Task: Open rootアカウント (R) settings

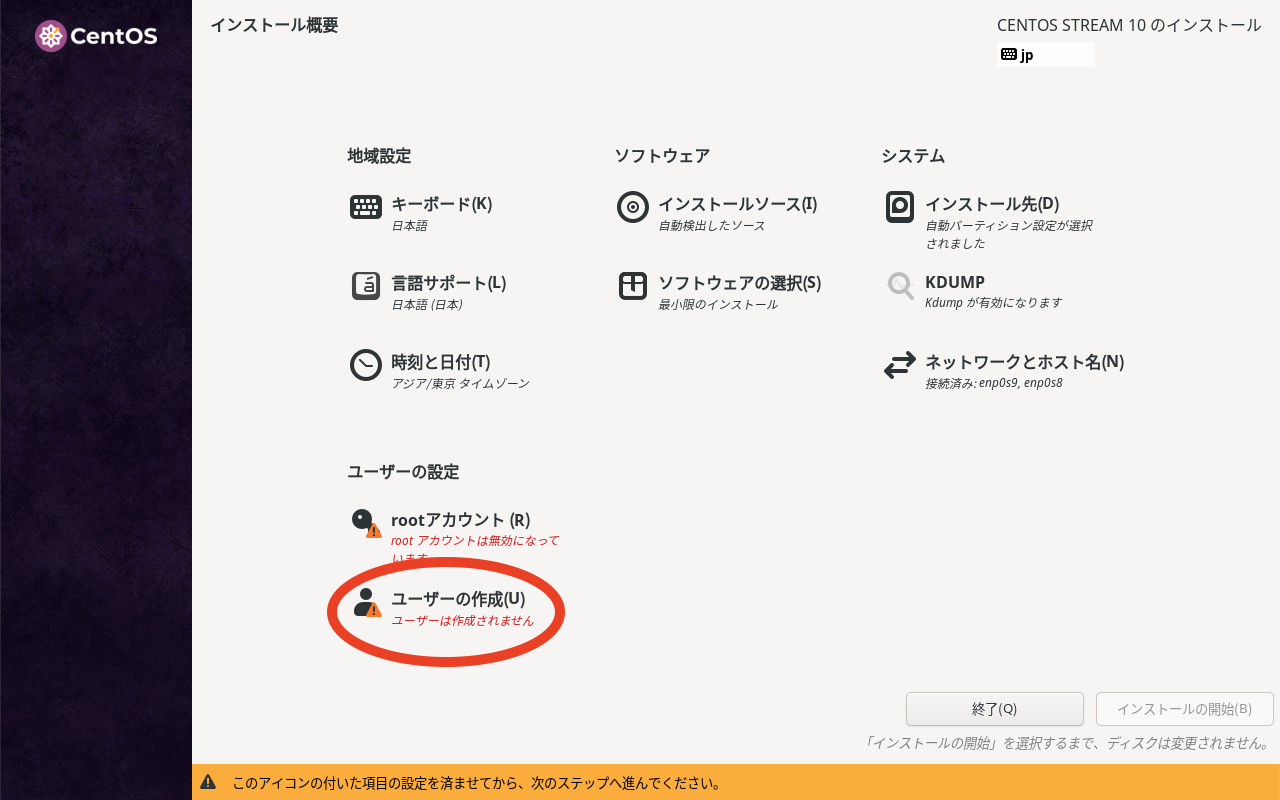Action: click(x=460, y=520)
